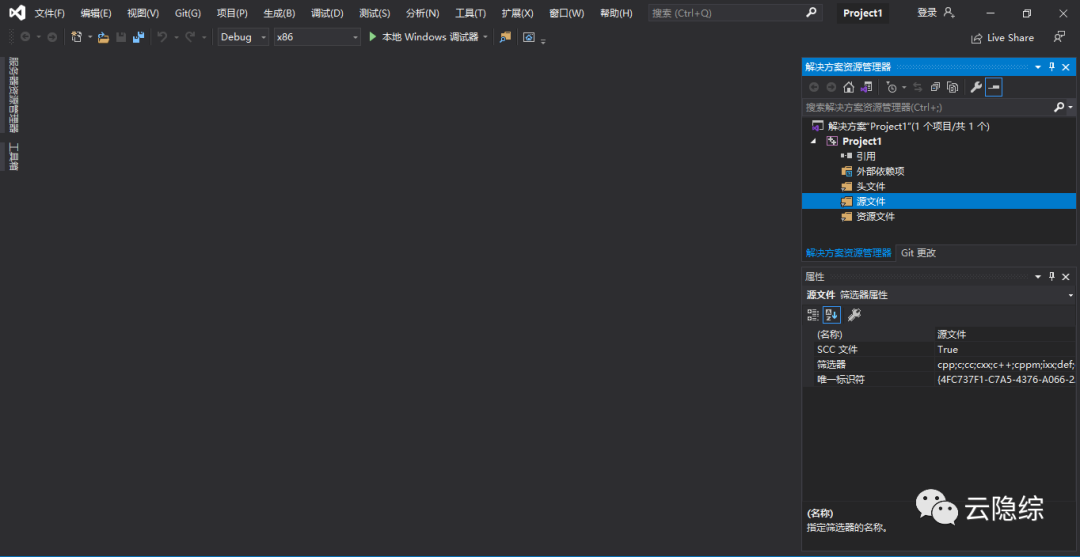Click the pending changes filter clock icon
The width and height of the screenshot is (1080, 557).
[892, 87]
